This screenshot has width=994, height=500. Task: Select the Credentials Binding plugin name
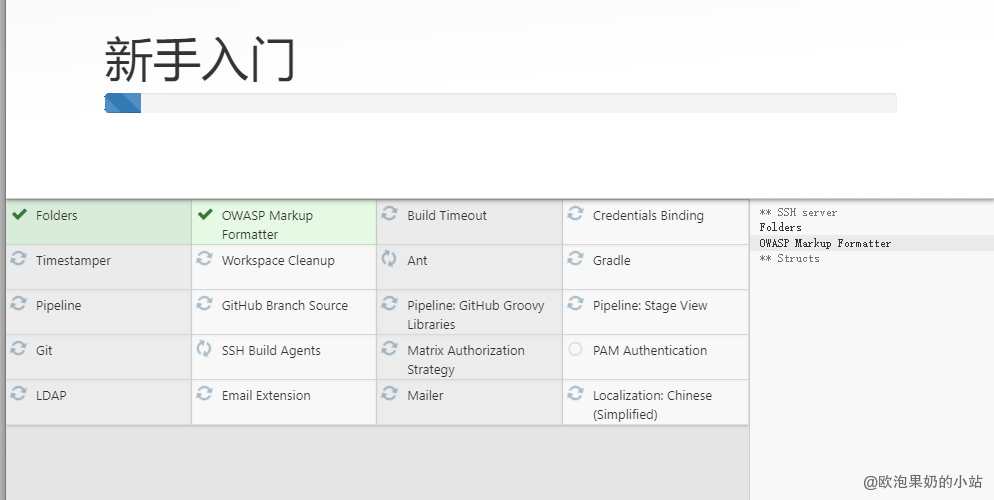pos(648,215)
